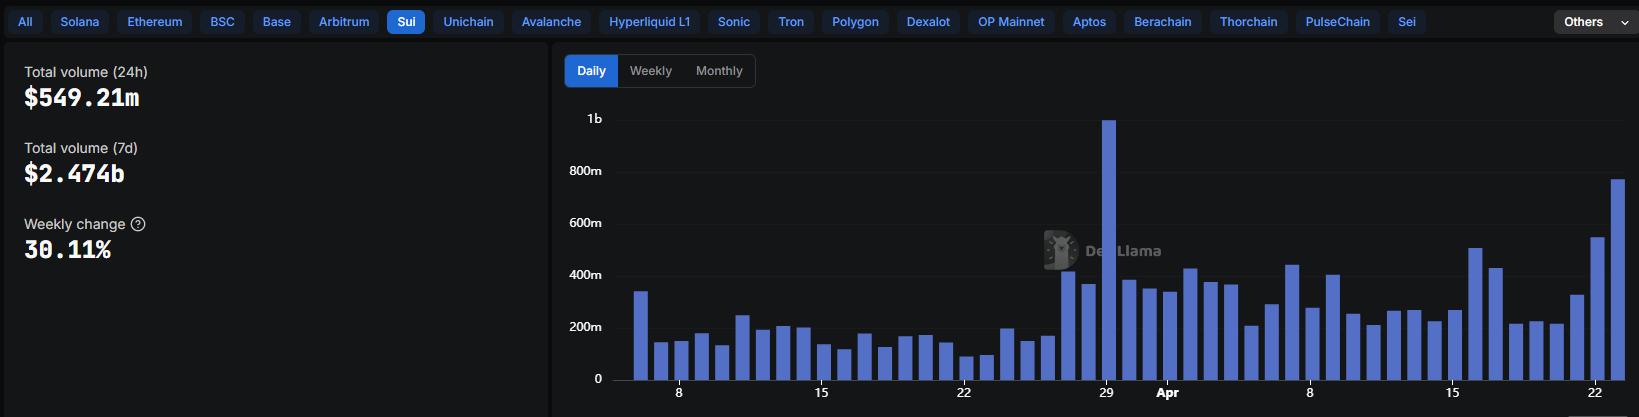This screenshot has height=417, width=1639.
Task: Switch to Unichain volume data
Action: click(x=468, y=22)
